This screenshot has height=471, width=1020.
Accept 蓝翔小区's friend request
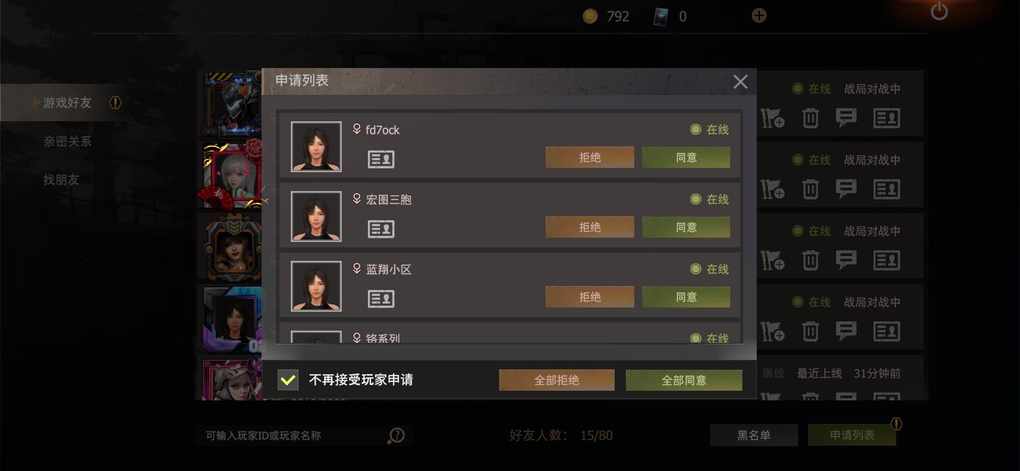pos(686,297)
